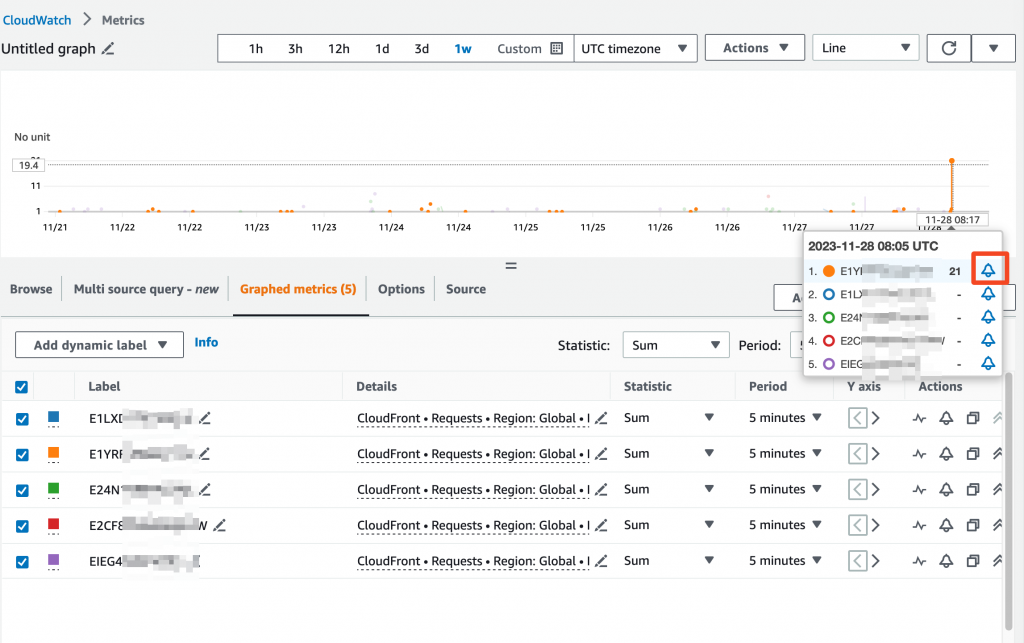Open the Actions dropdown

[755, 48]
